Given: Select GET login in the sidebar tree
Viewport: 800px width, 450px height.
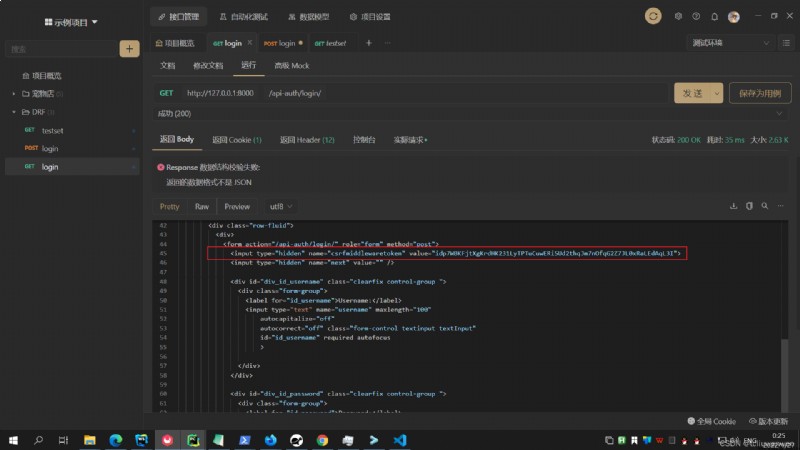Looking at the screenshot, I should click(x=72, y=167).
